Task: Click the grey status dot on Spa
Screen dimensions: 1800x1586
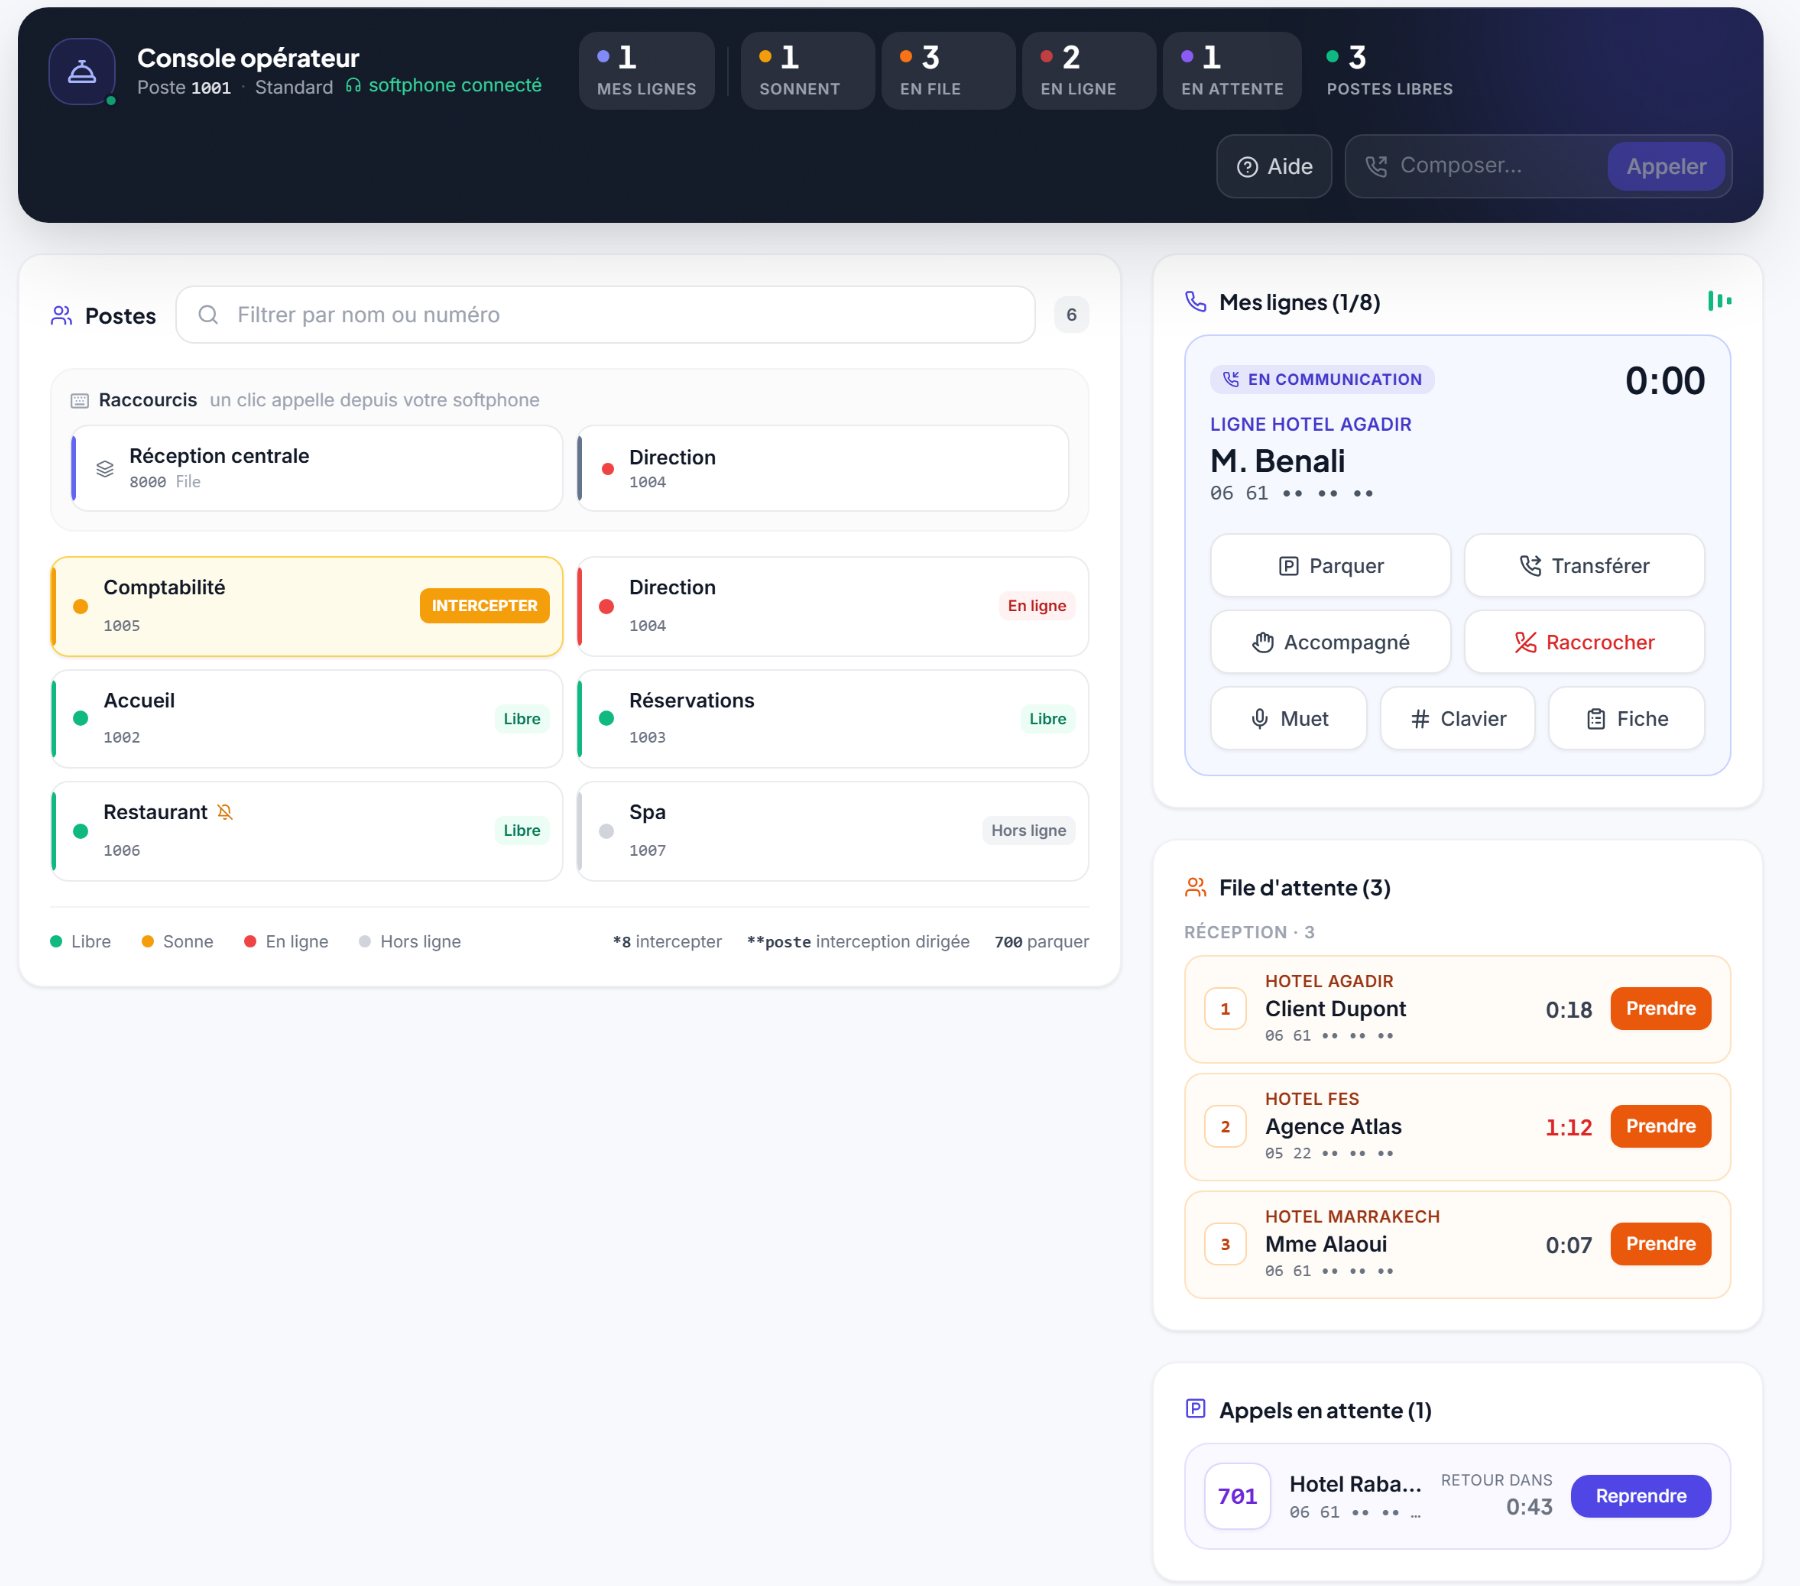Action: pos(606,831)
